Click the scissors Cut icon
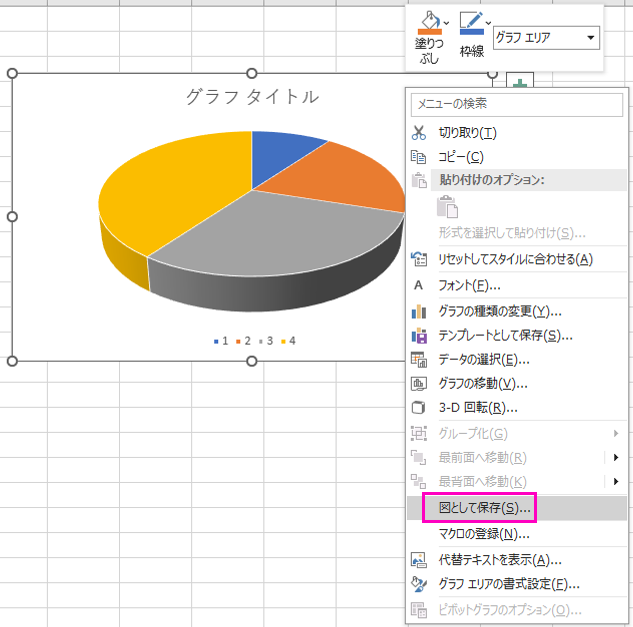 pos(419,133)
